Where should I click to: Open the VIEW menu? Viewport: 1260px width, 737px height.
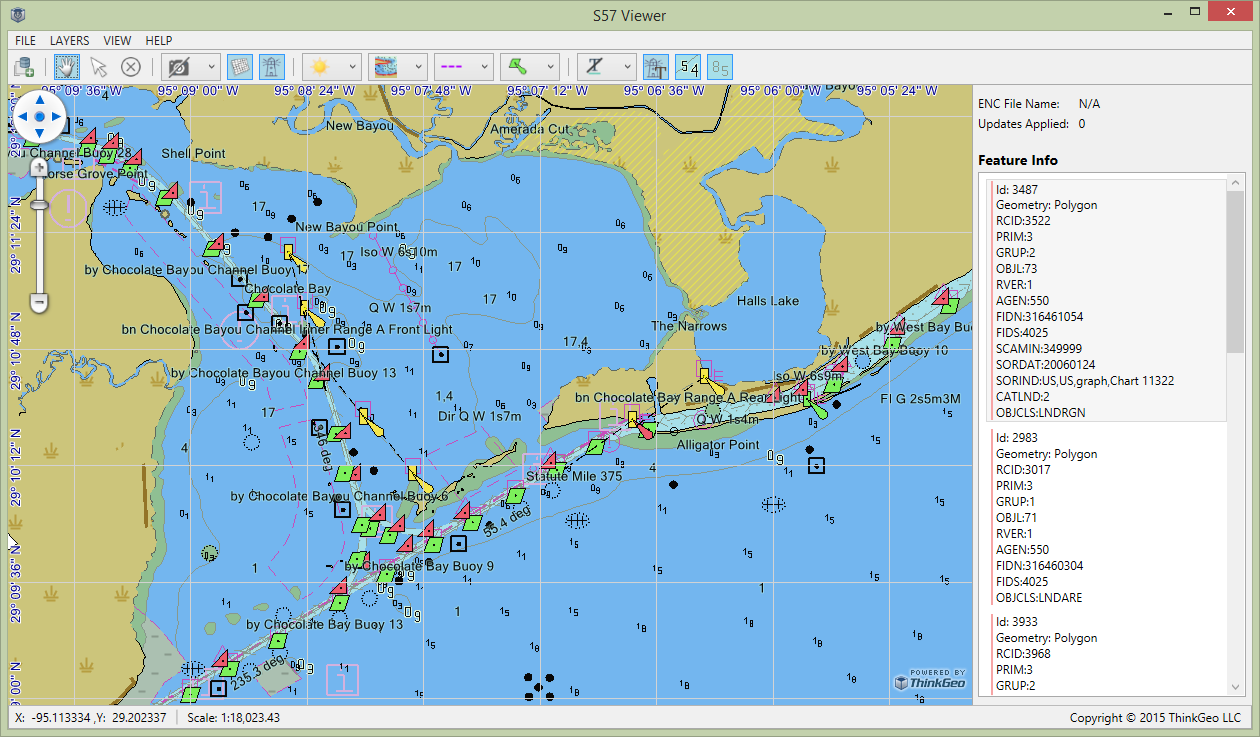(x=117, y=41)
